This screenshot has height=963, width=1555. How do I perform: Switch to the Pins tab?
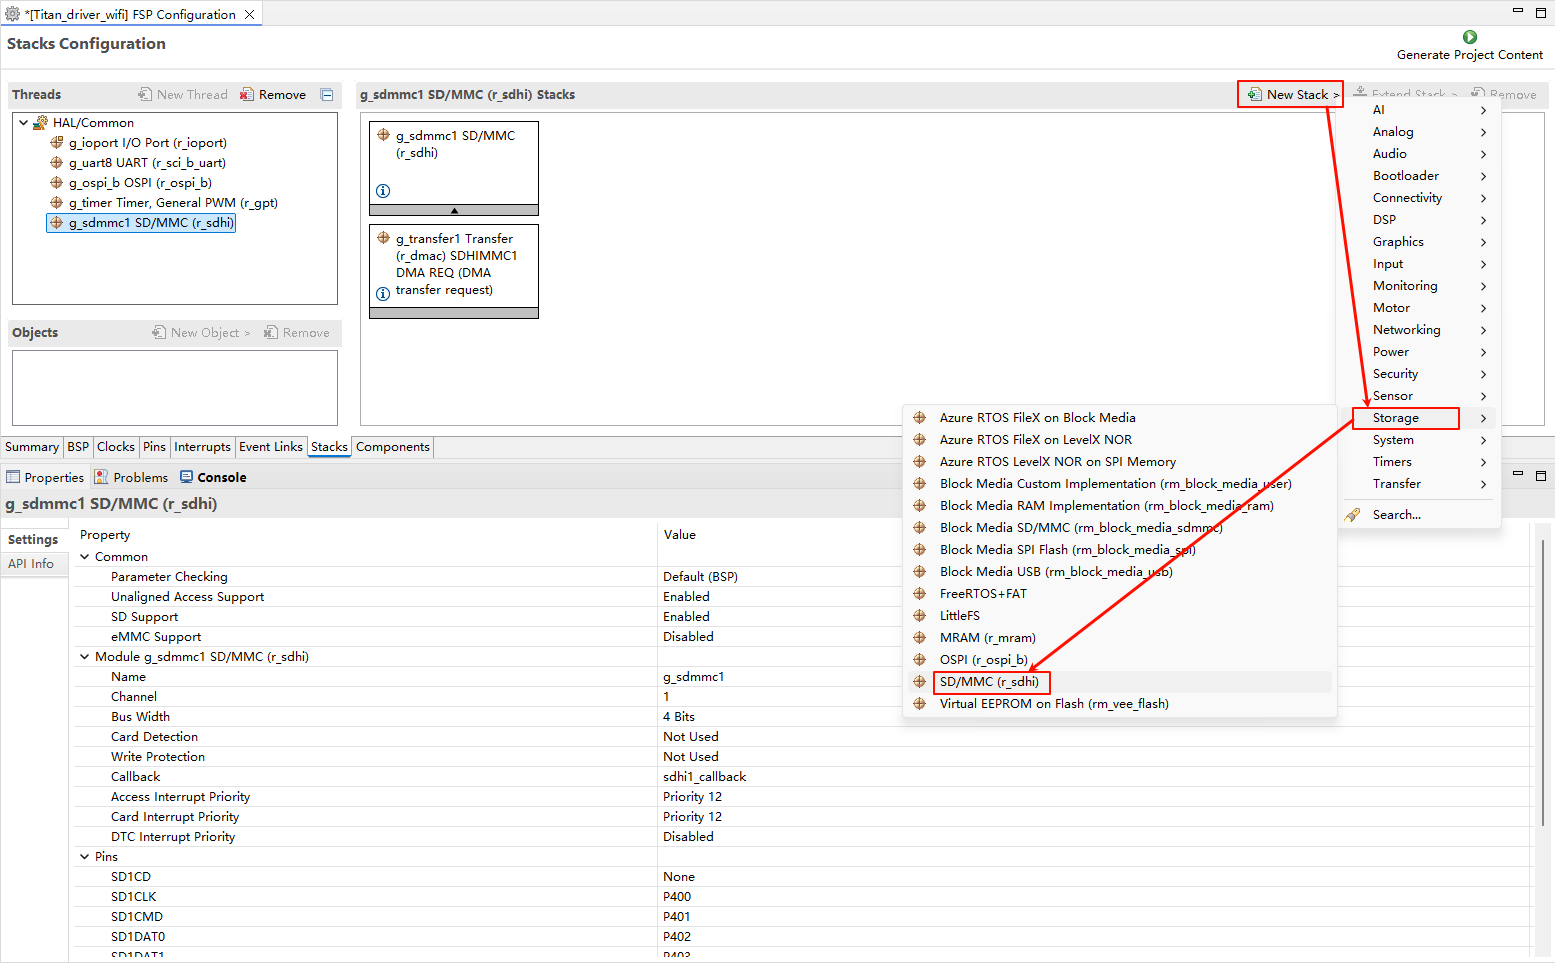[x=154, y=447]
